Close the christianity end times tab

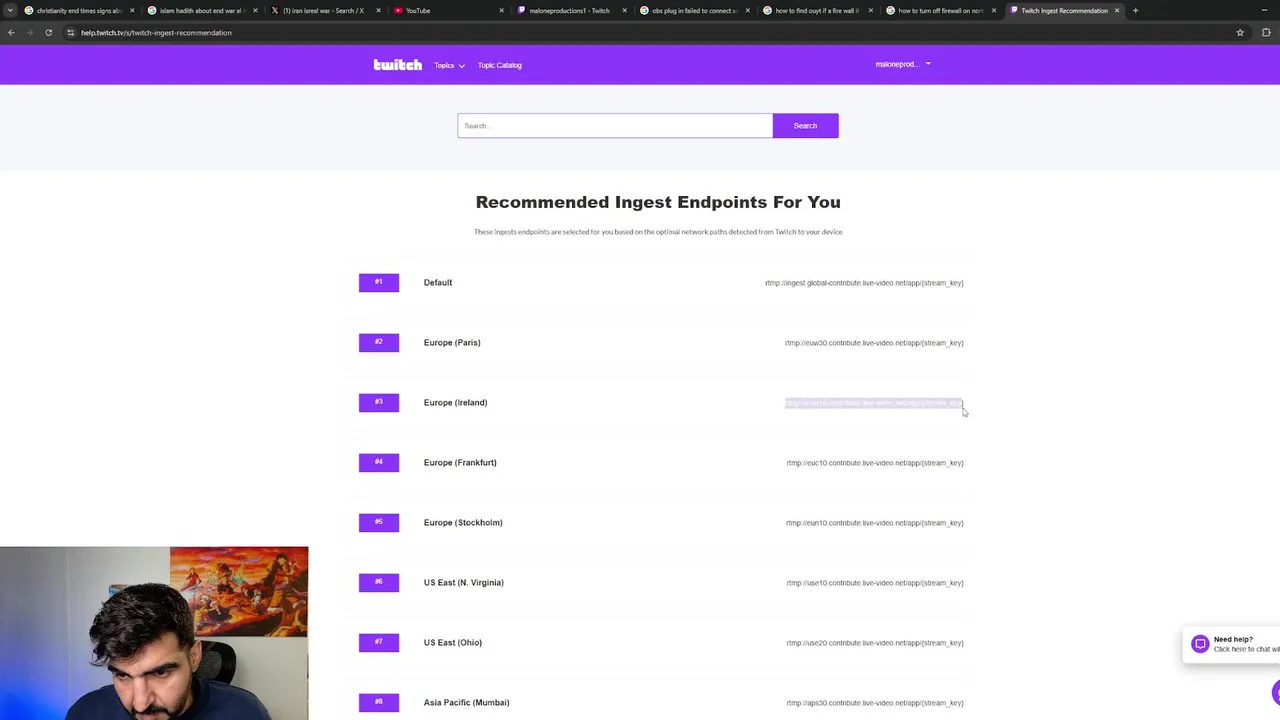132,10
